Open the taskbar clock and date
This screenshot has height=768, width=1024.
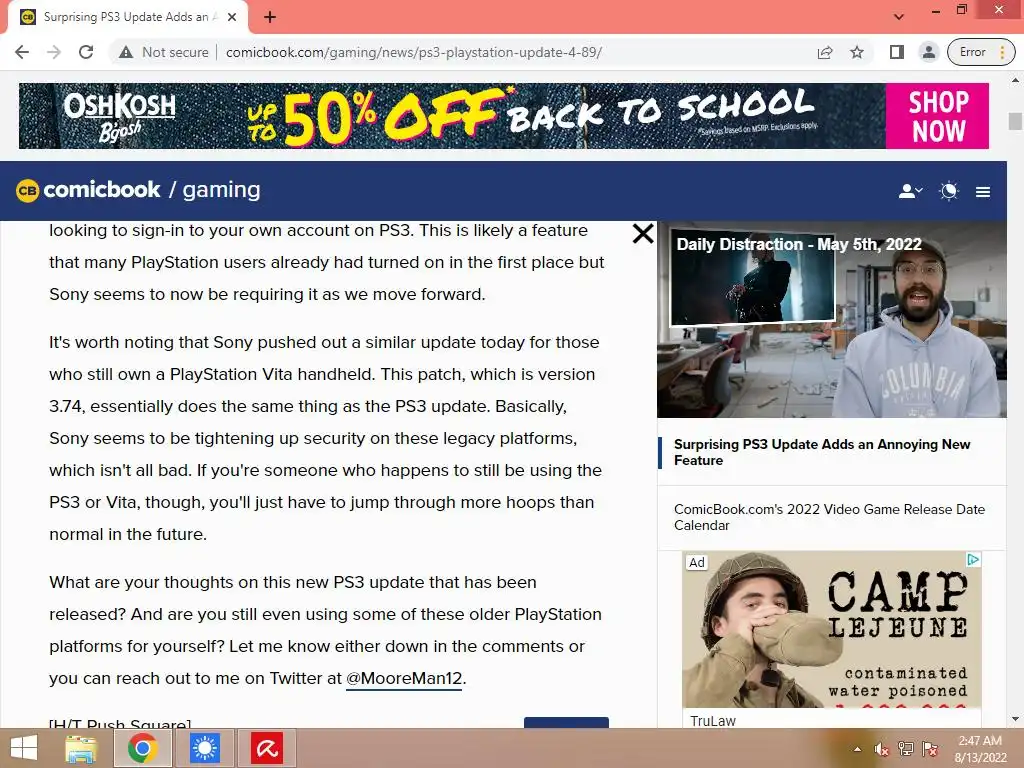tap(980, 749)
